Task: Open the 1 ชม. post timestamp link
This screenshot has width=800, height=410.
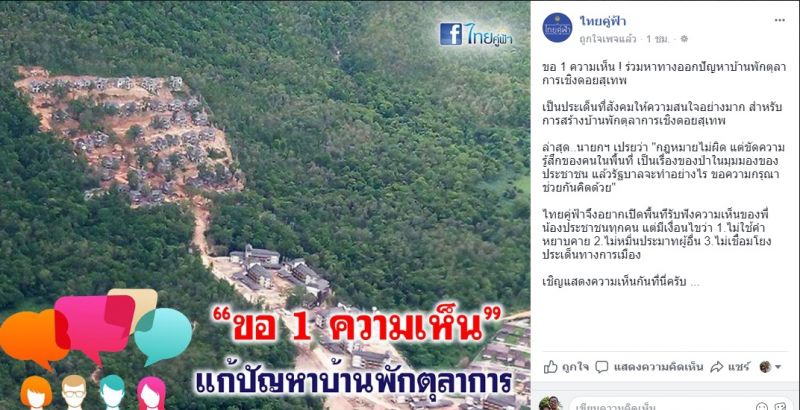Action: tap(658, 39)
